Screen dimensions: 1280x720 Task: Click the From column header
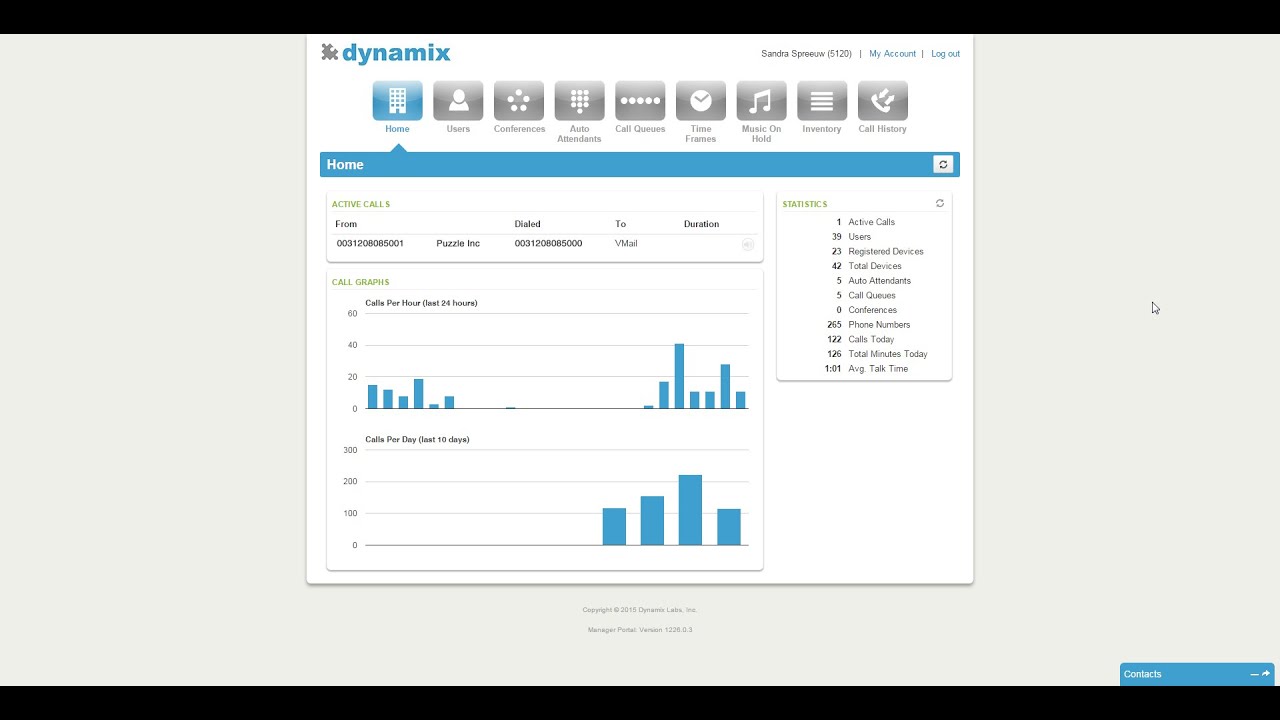346,224
